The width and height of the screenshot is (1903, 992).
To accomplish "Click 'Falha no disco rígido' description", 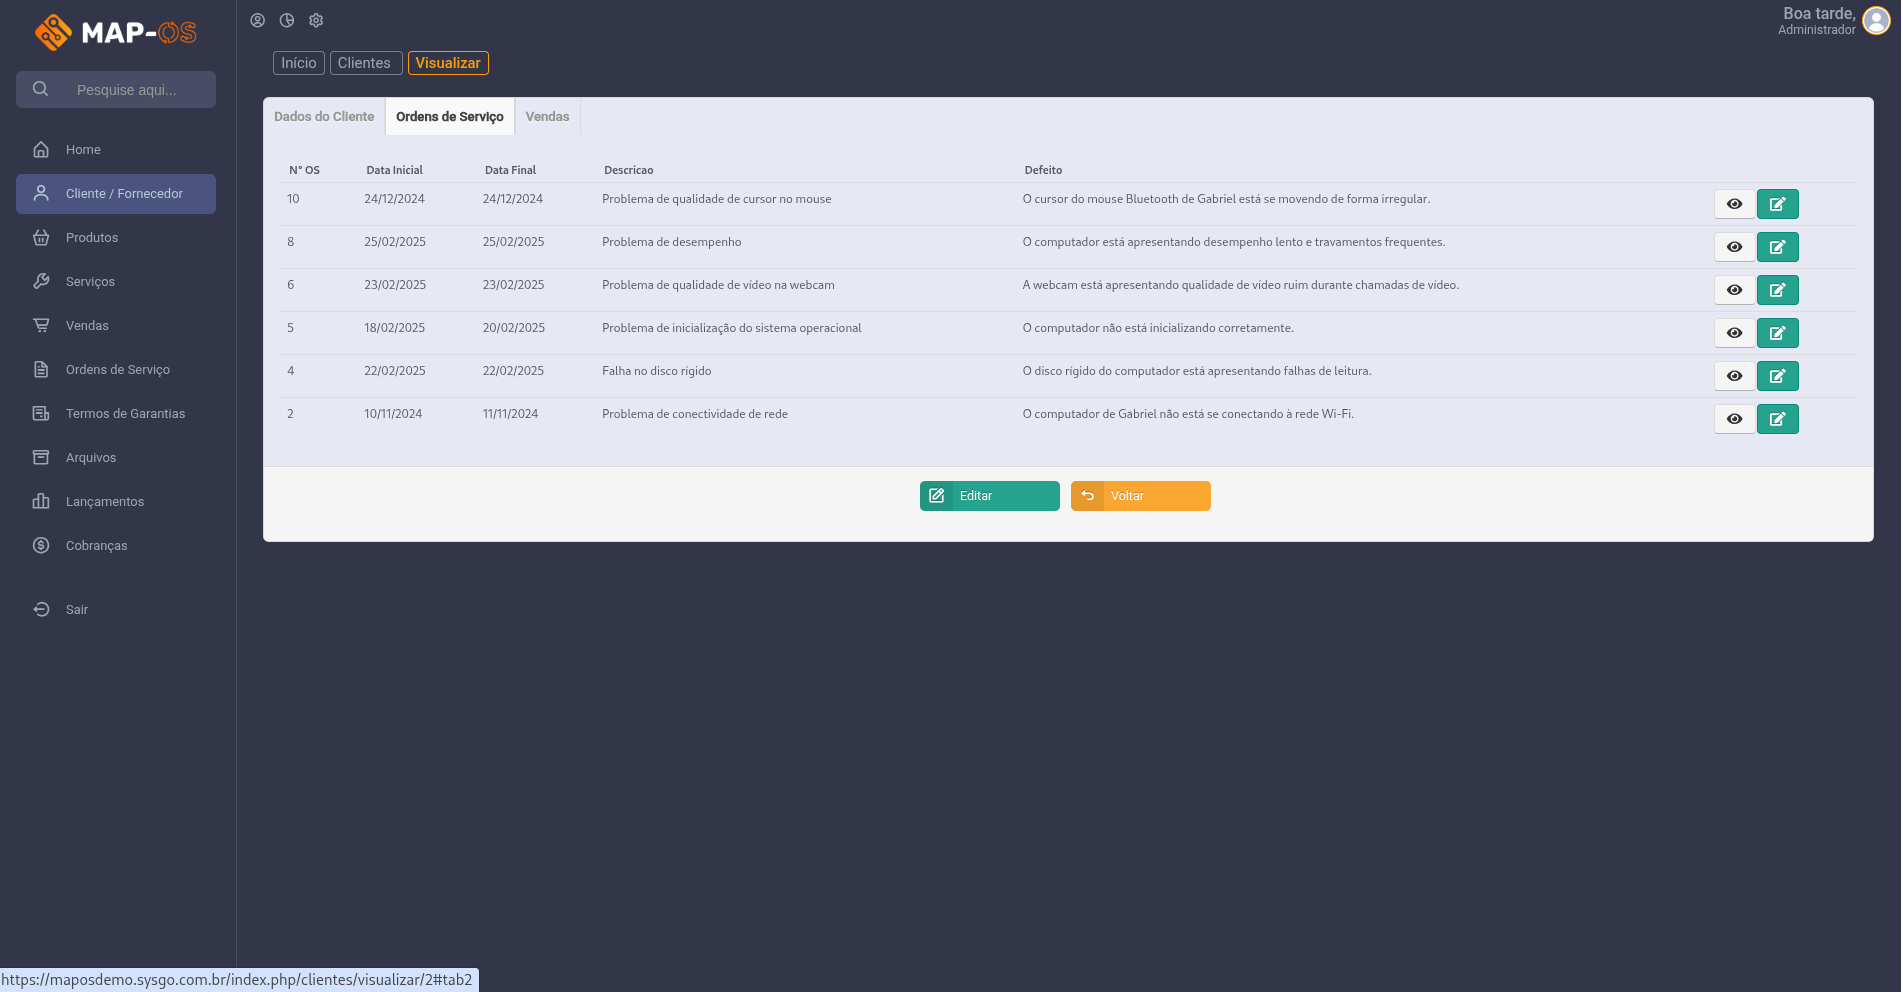I will pyautogui.click(x=657, y=371).
